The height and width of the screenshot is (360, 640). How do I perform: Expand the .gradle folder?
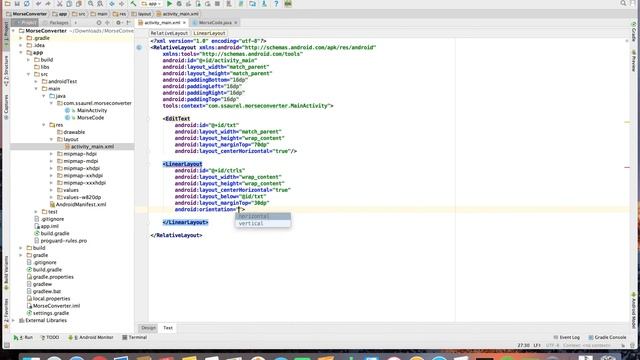21,38
